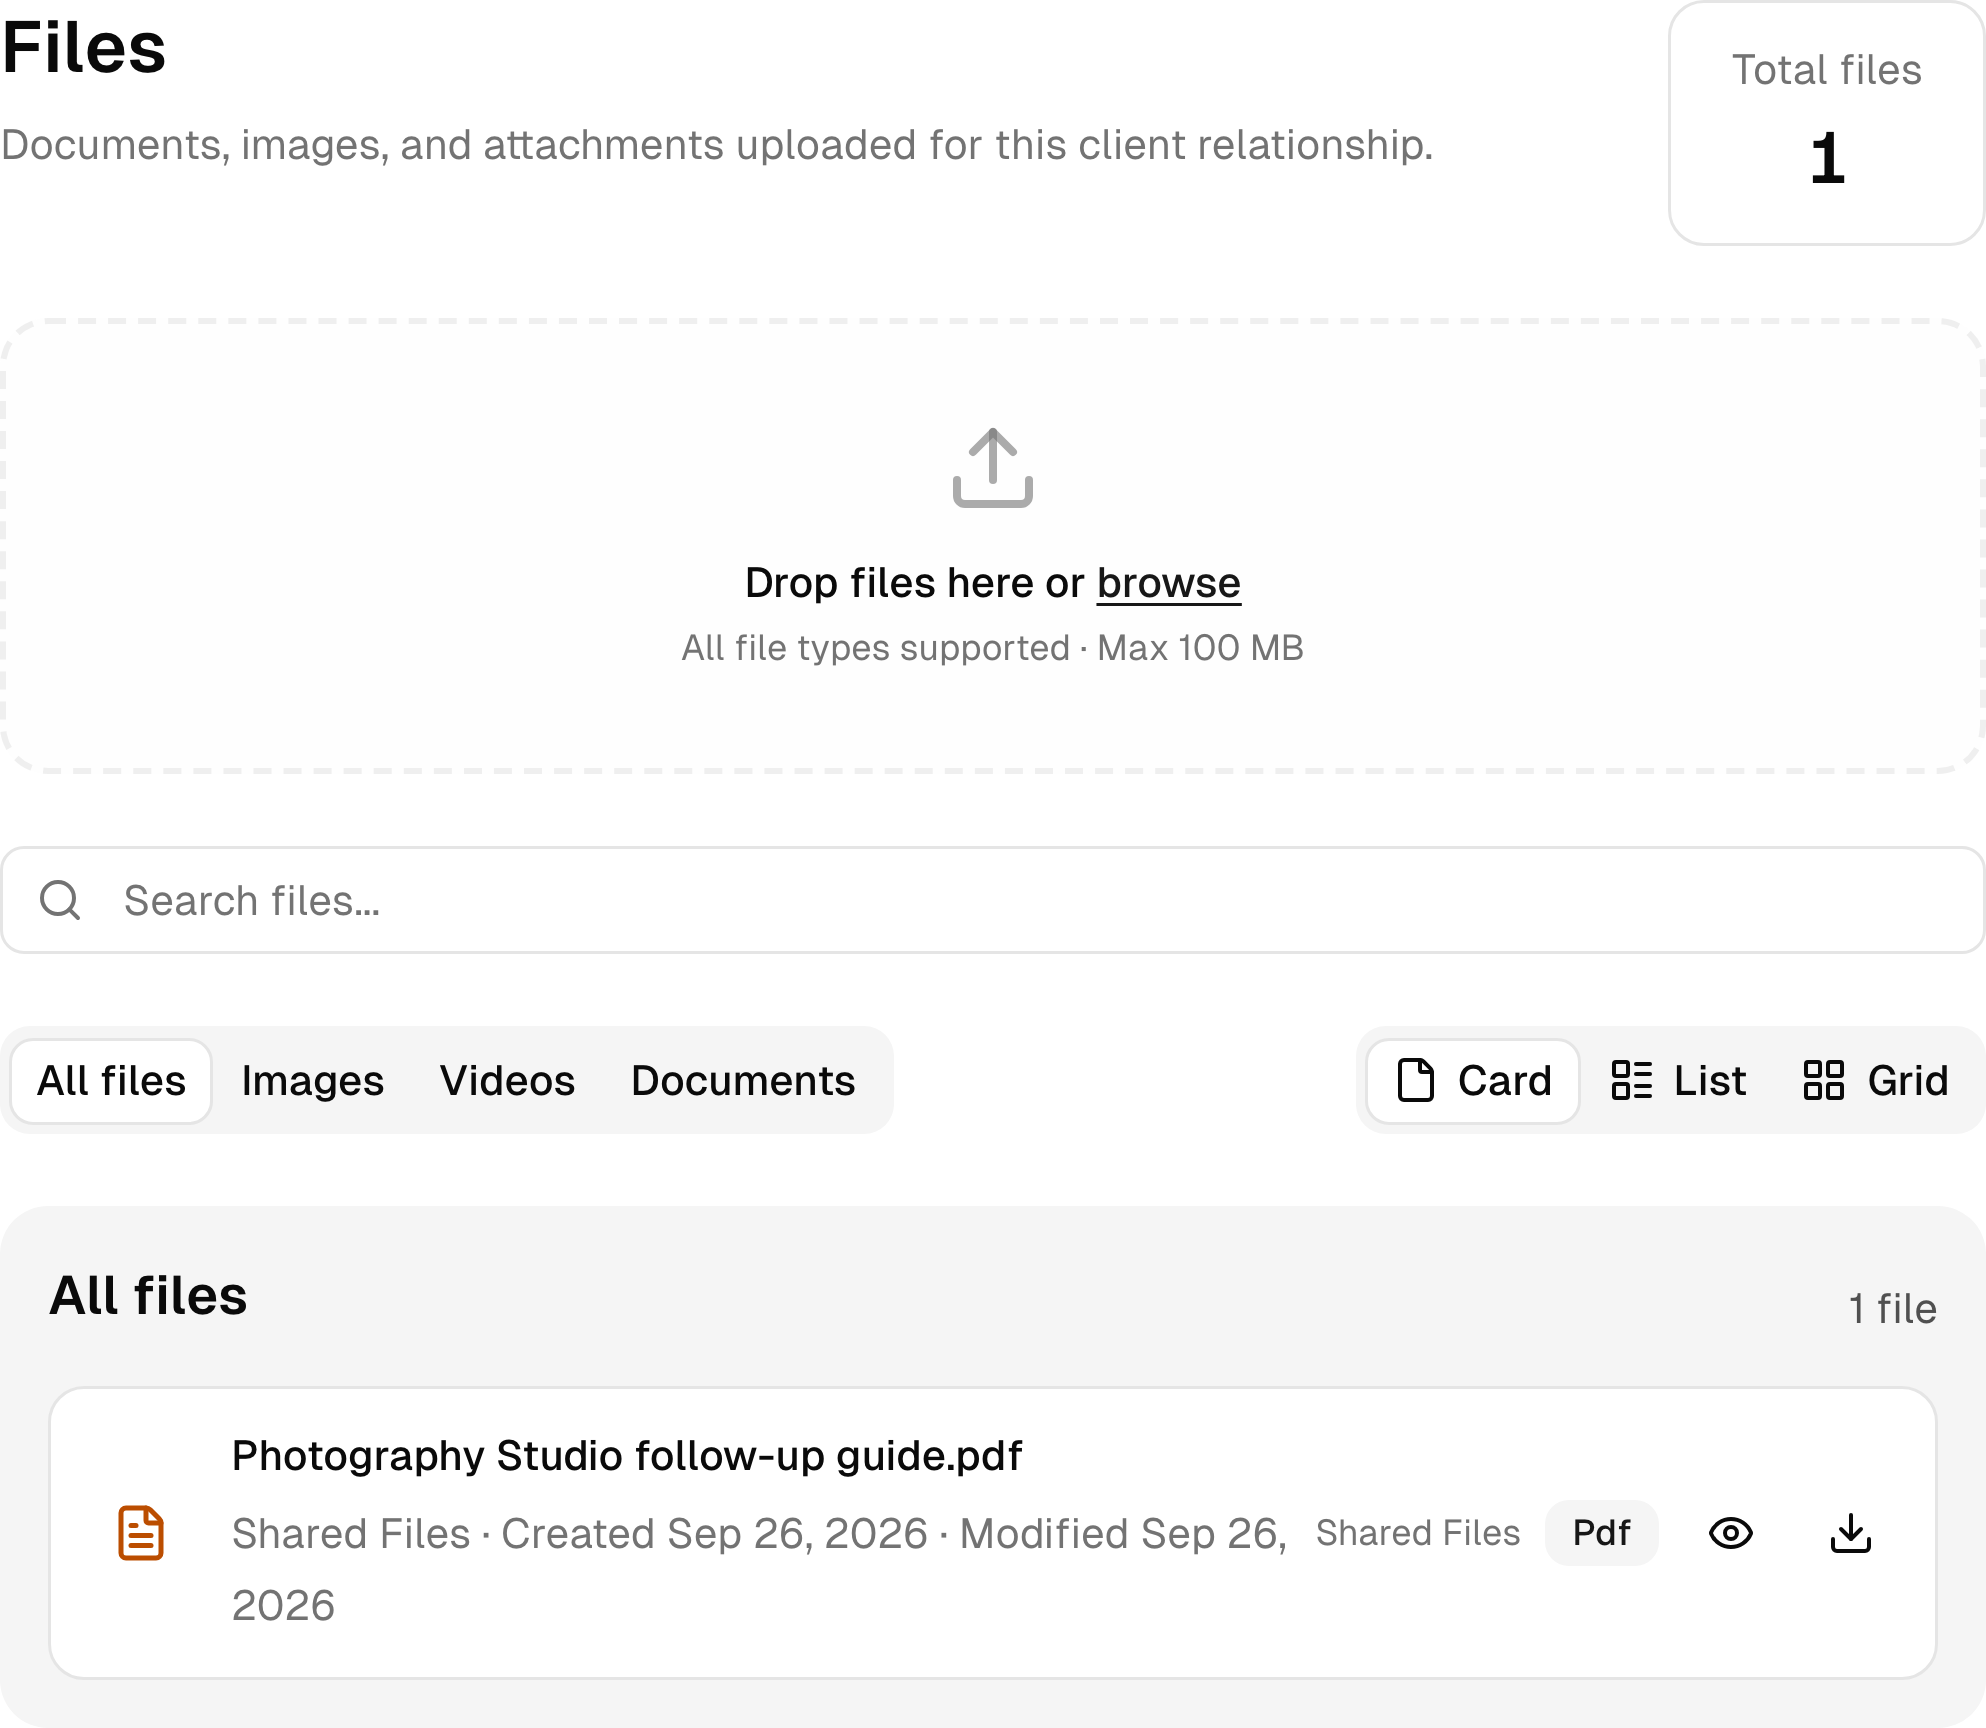This screenshot has width=1986, height=1728.
Task: Download the follow-up guide PDF
Action: 1851,1533
